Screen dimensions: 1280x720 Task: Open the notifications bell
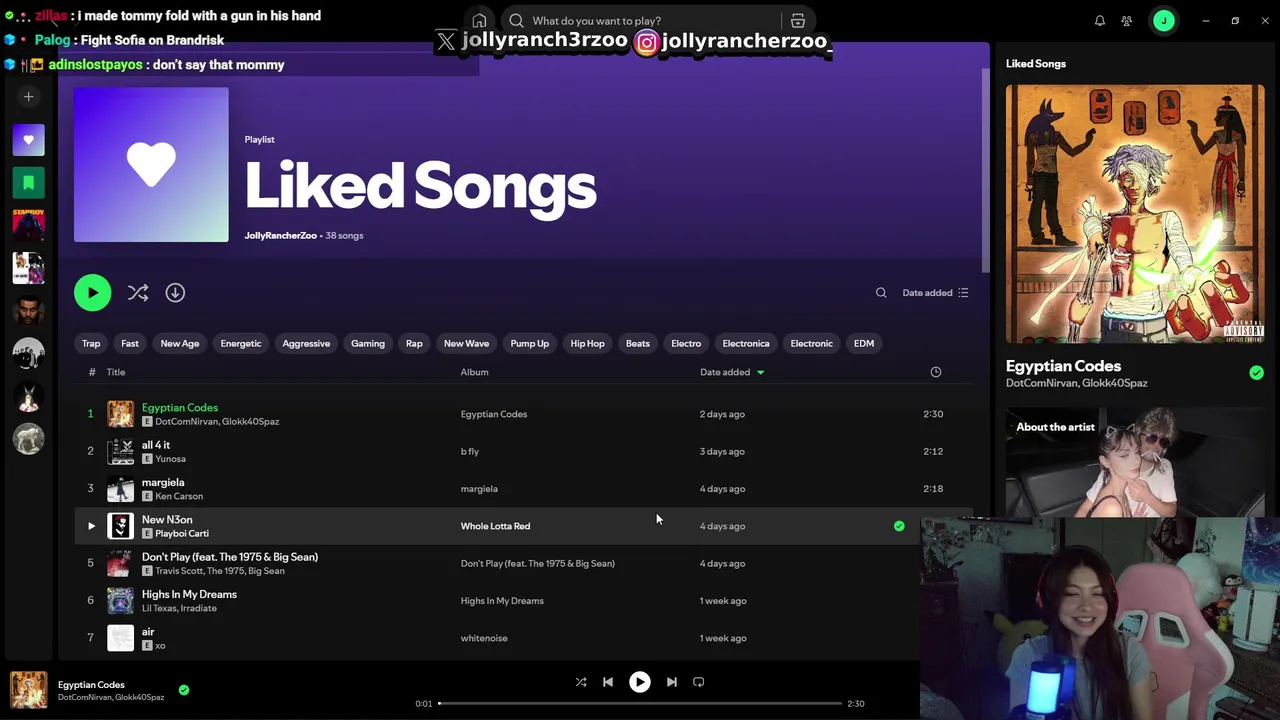coord(1099,20)
